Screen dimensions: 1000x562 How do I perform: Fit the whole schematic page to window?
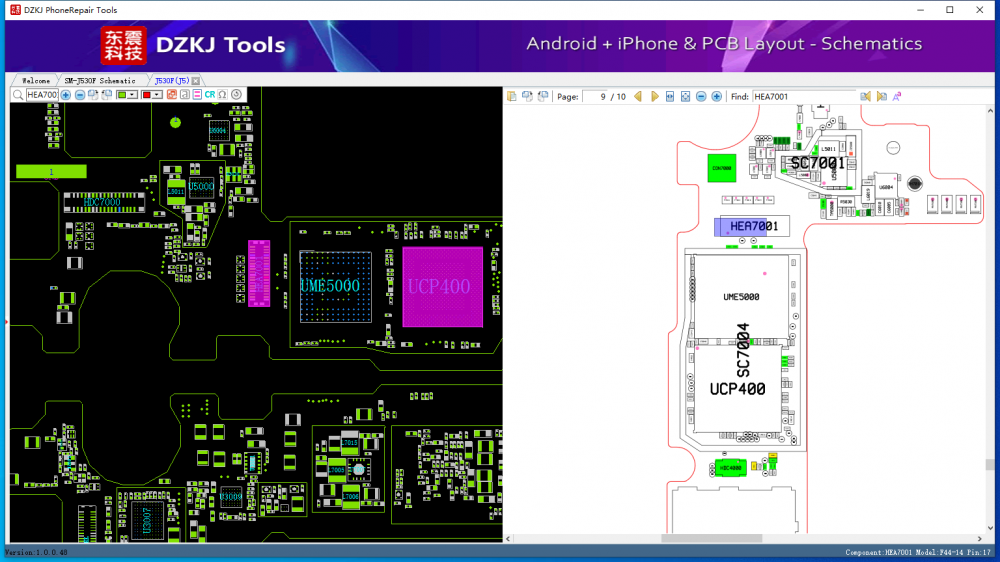tap(686, 96)
